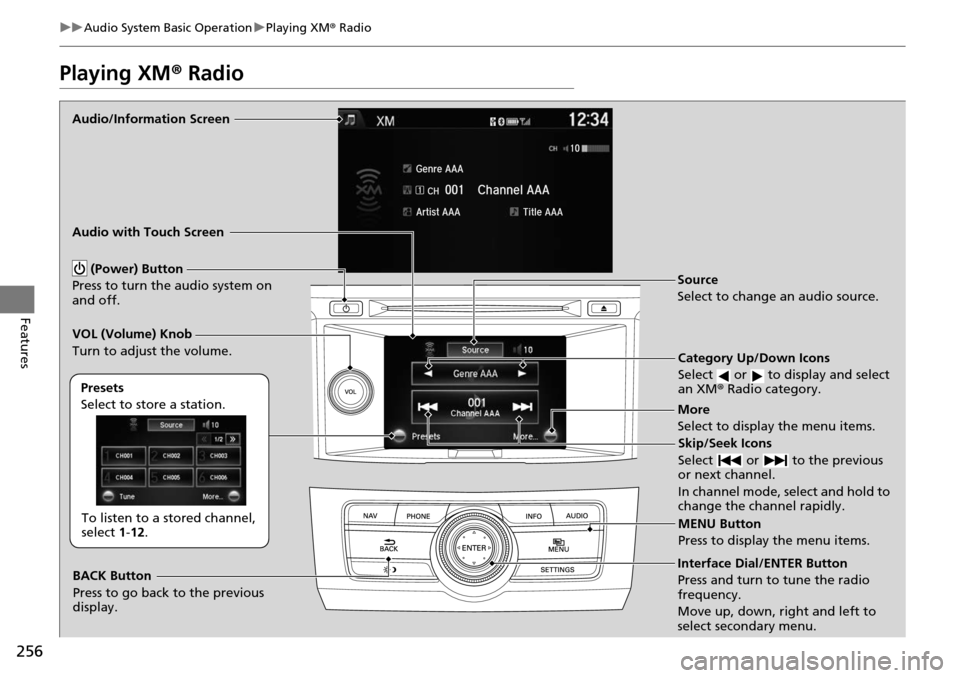This screenshot has height=678, width=960.
Task: Click the display brightness day/night button
Action: click(x=389, y=570)
